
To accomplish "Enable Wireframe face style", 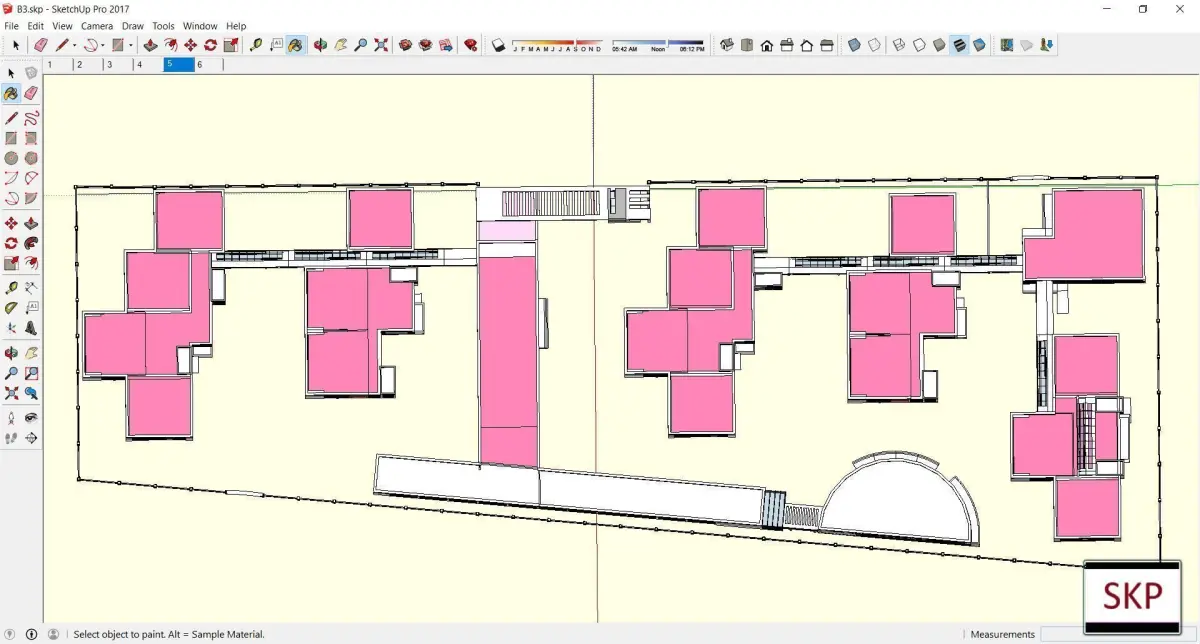I will (899, 45).
